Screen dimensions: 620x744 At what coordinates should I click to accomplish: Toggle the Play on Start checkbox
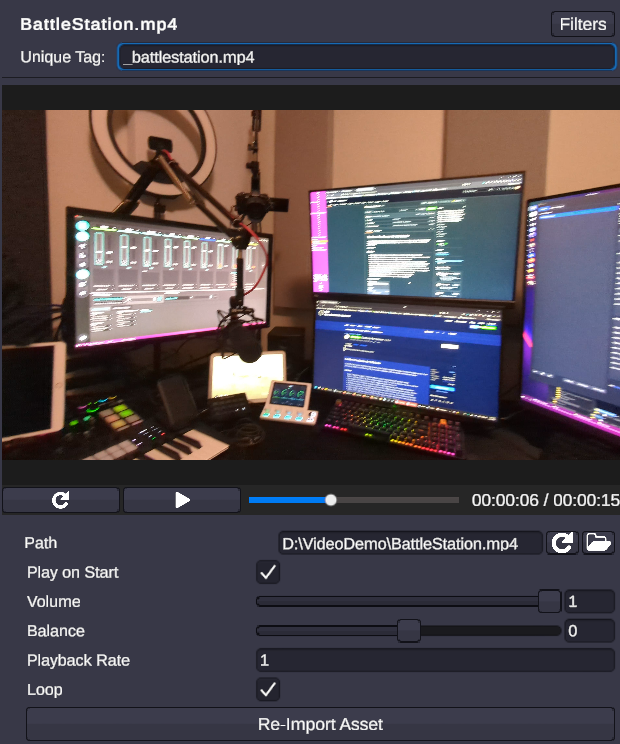point(268,572)
